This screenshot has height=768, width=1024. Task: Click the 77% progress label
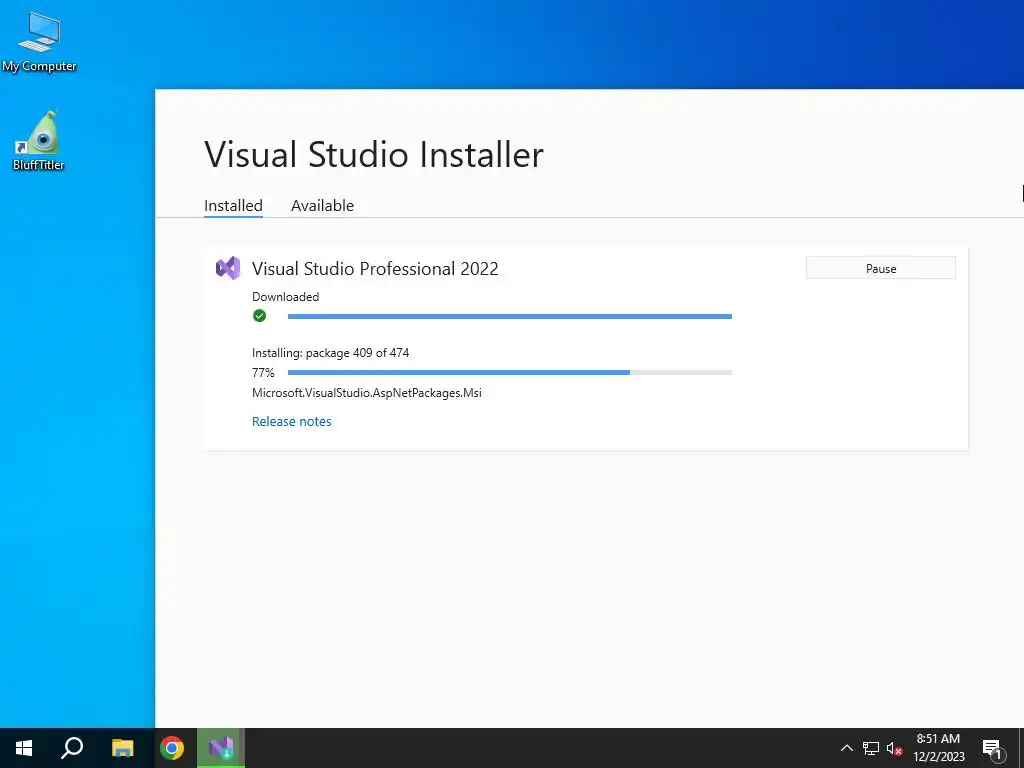[263, 372]
